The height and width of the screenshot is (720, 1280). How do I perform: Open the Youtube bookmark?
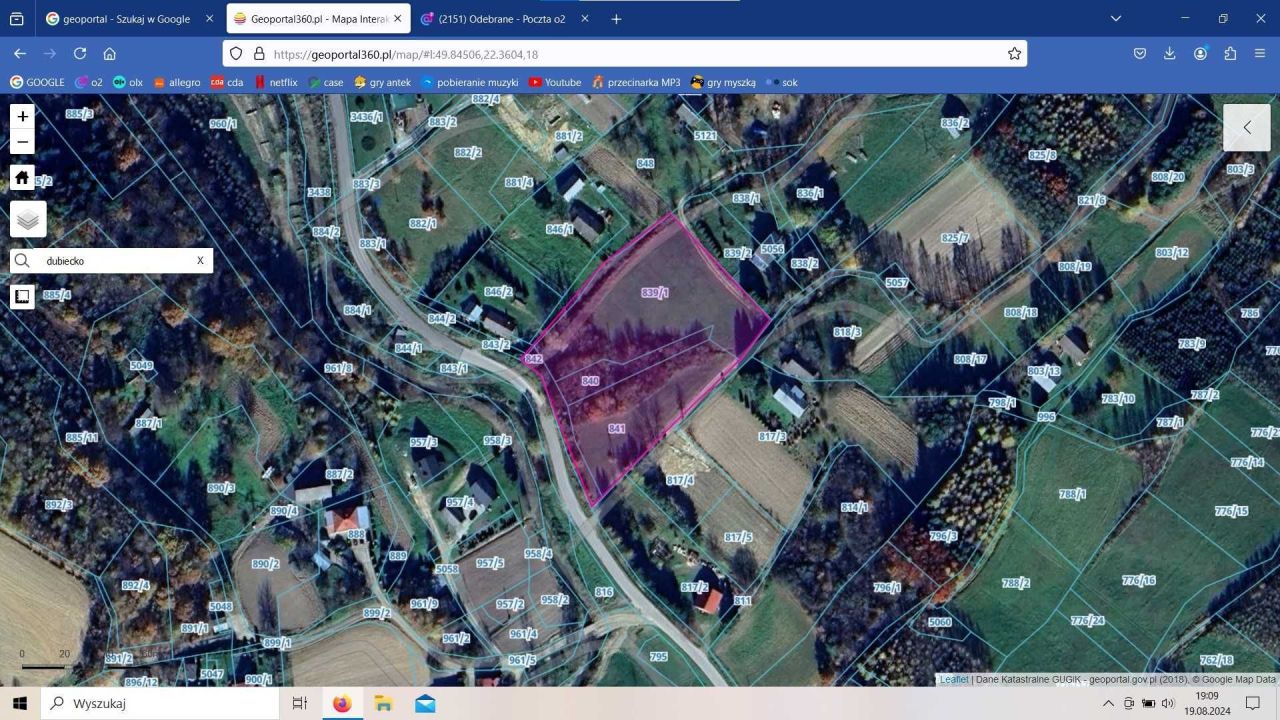[555, 82]
